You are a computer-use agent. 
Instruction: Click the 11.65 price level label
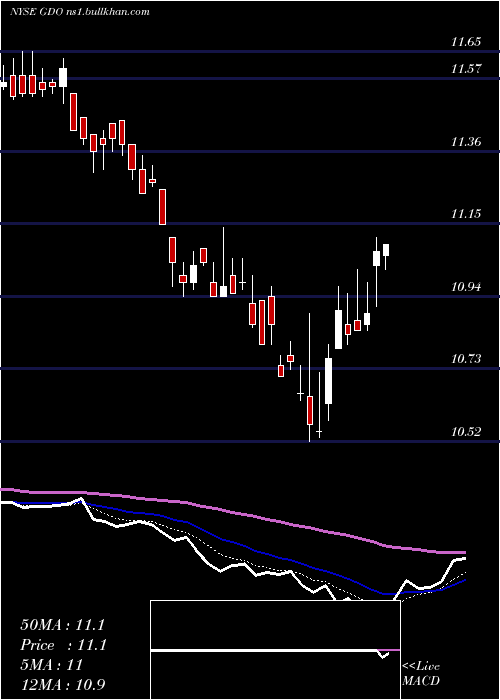click(x=466, y=42)
